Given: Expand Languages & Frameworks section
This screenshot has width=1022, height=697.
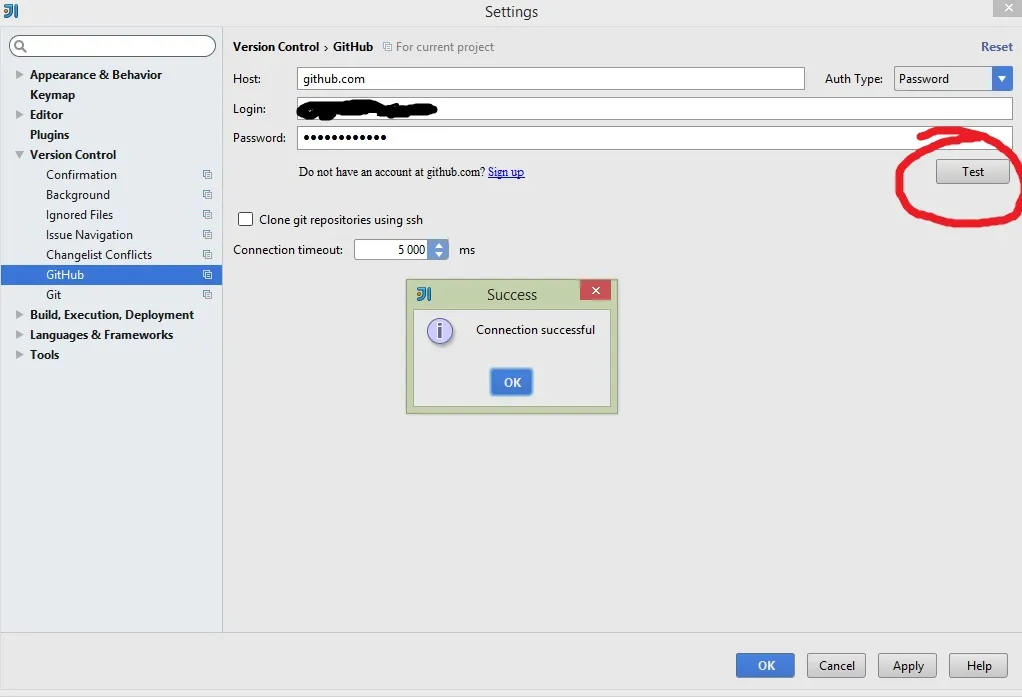Looking at the screenshot, I should coord(20,334).
